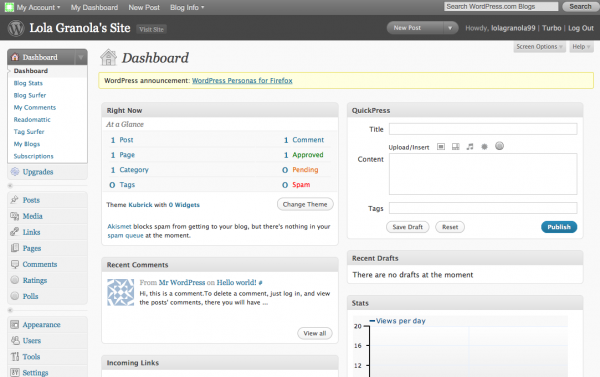Click the Users icon in the sidebar
The width and height of the screenshot is (600, 377).
pos(15,340)
